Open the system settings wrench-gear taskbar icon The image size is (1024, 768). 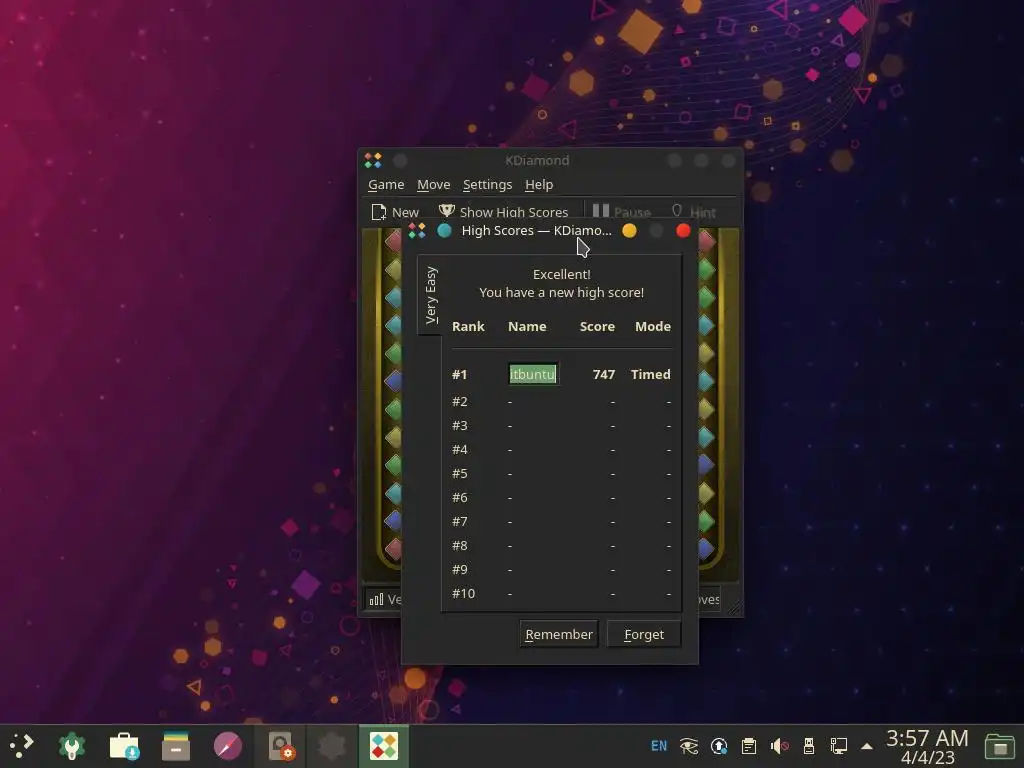pos(72,746)
